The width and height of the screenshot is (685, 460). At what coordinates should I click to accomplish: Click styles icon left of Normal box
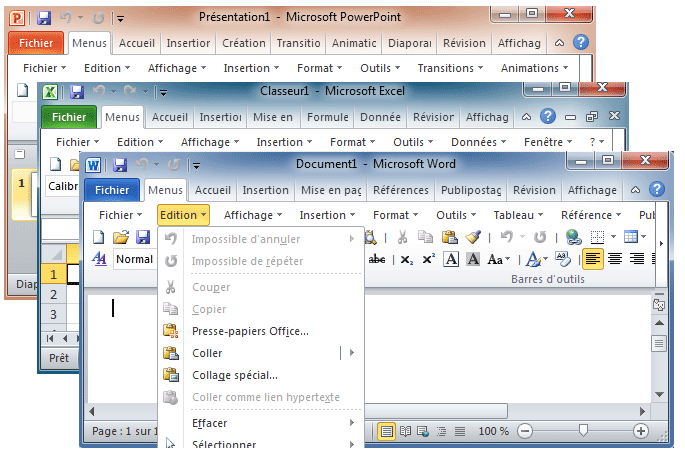click(x=99, y=259)
